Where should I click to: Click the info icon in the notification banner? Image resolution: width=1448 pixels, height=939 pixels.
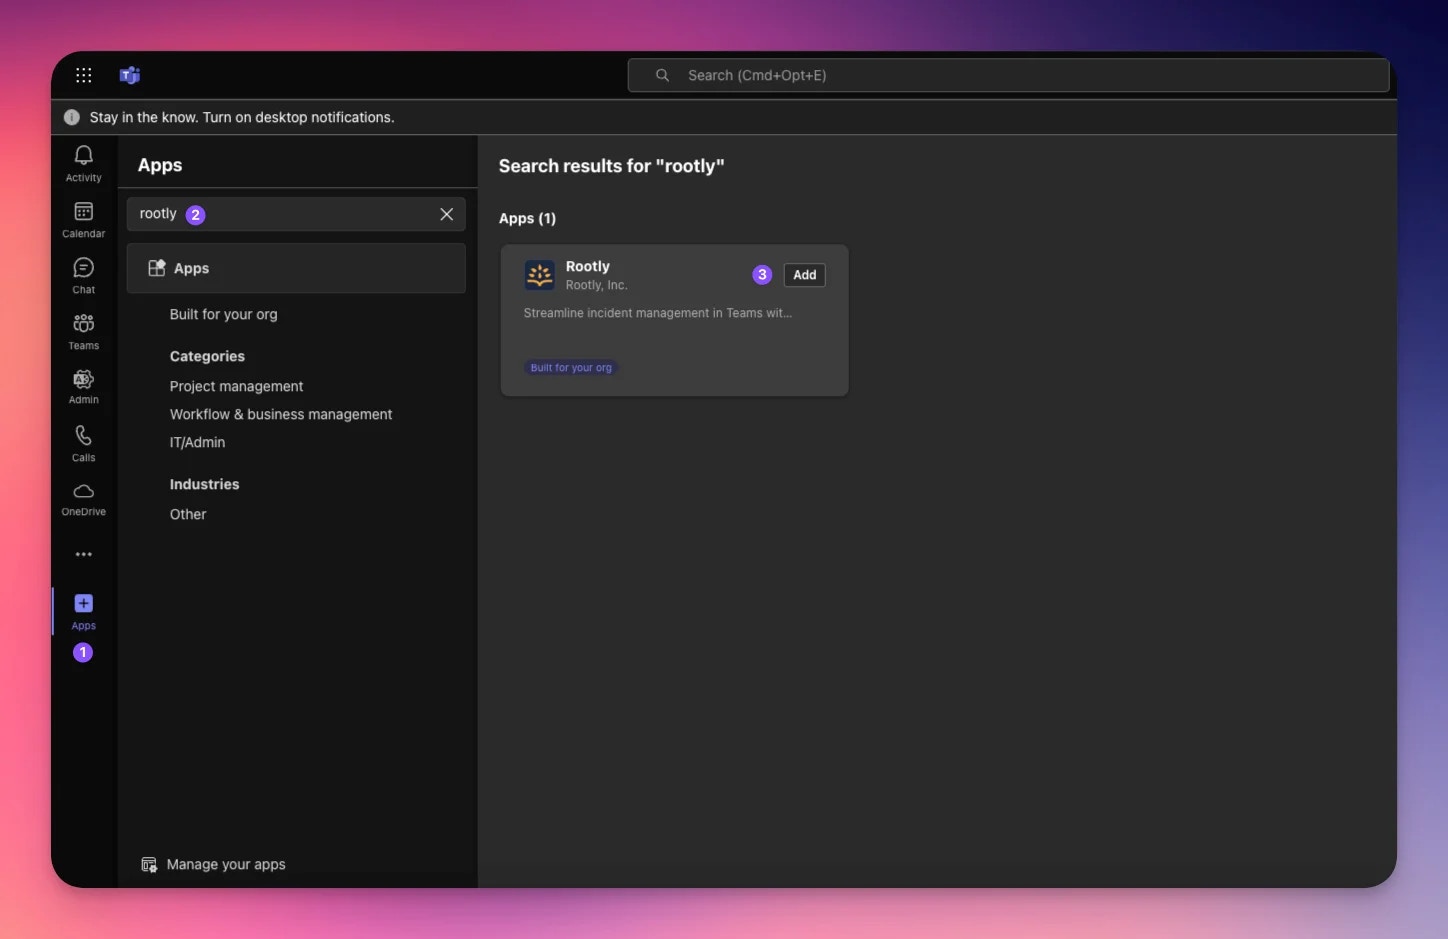pos(72,117)
